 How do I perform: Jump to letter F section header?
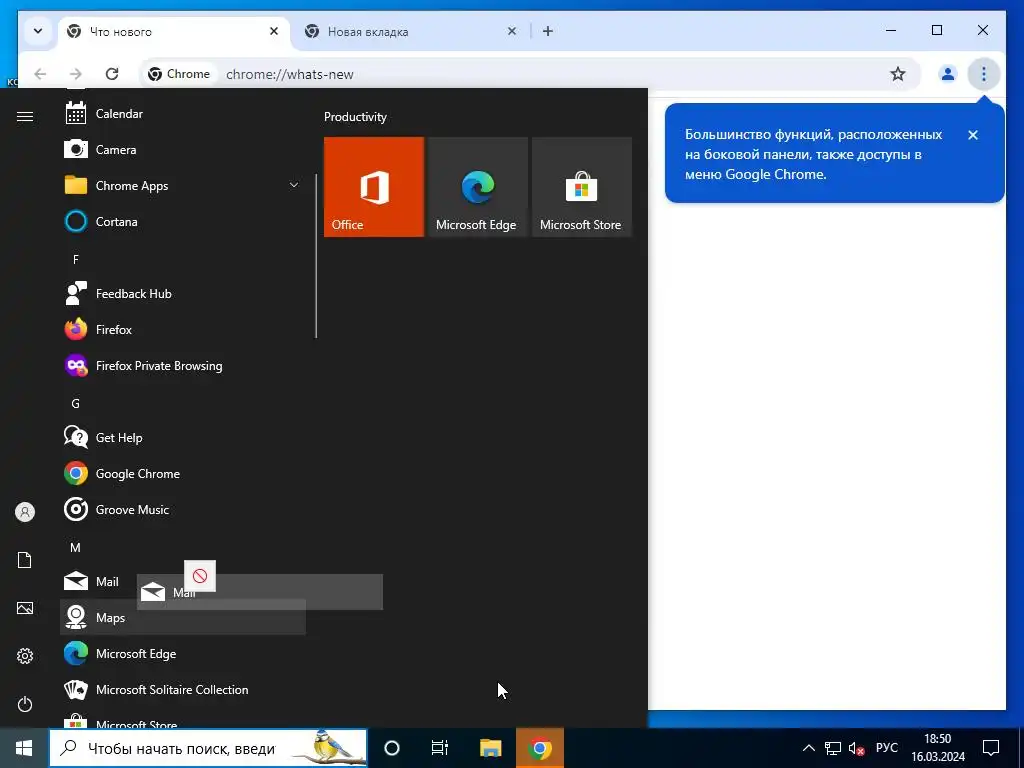coord(76,259)
